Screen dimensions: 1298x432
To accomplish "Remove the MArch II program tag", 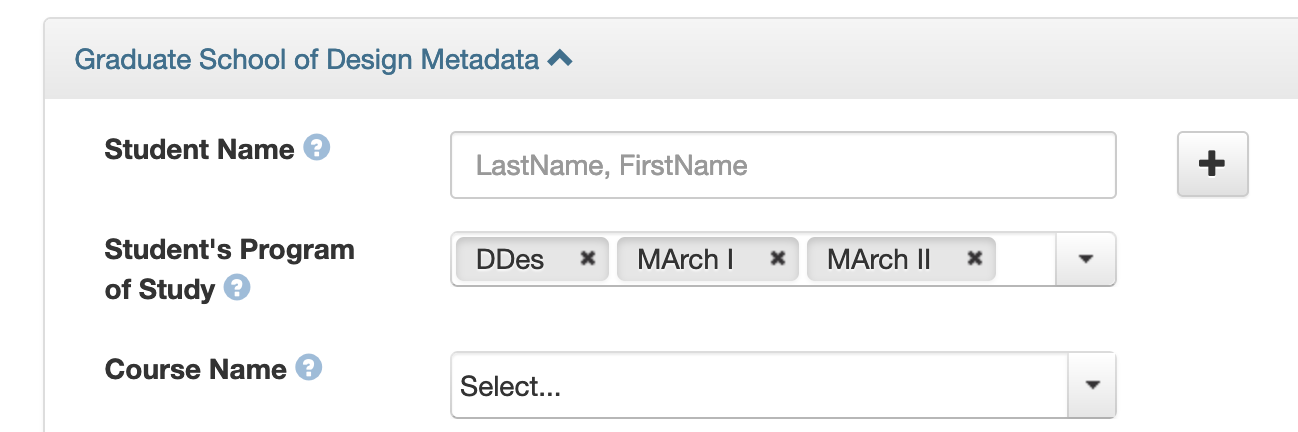I will (975, 259).
